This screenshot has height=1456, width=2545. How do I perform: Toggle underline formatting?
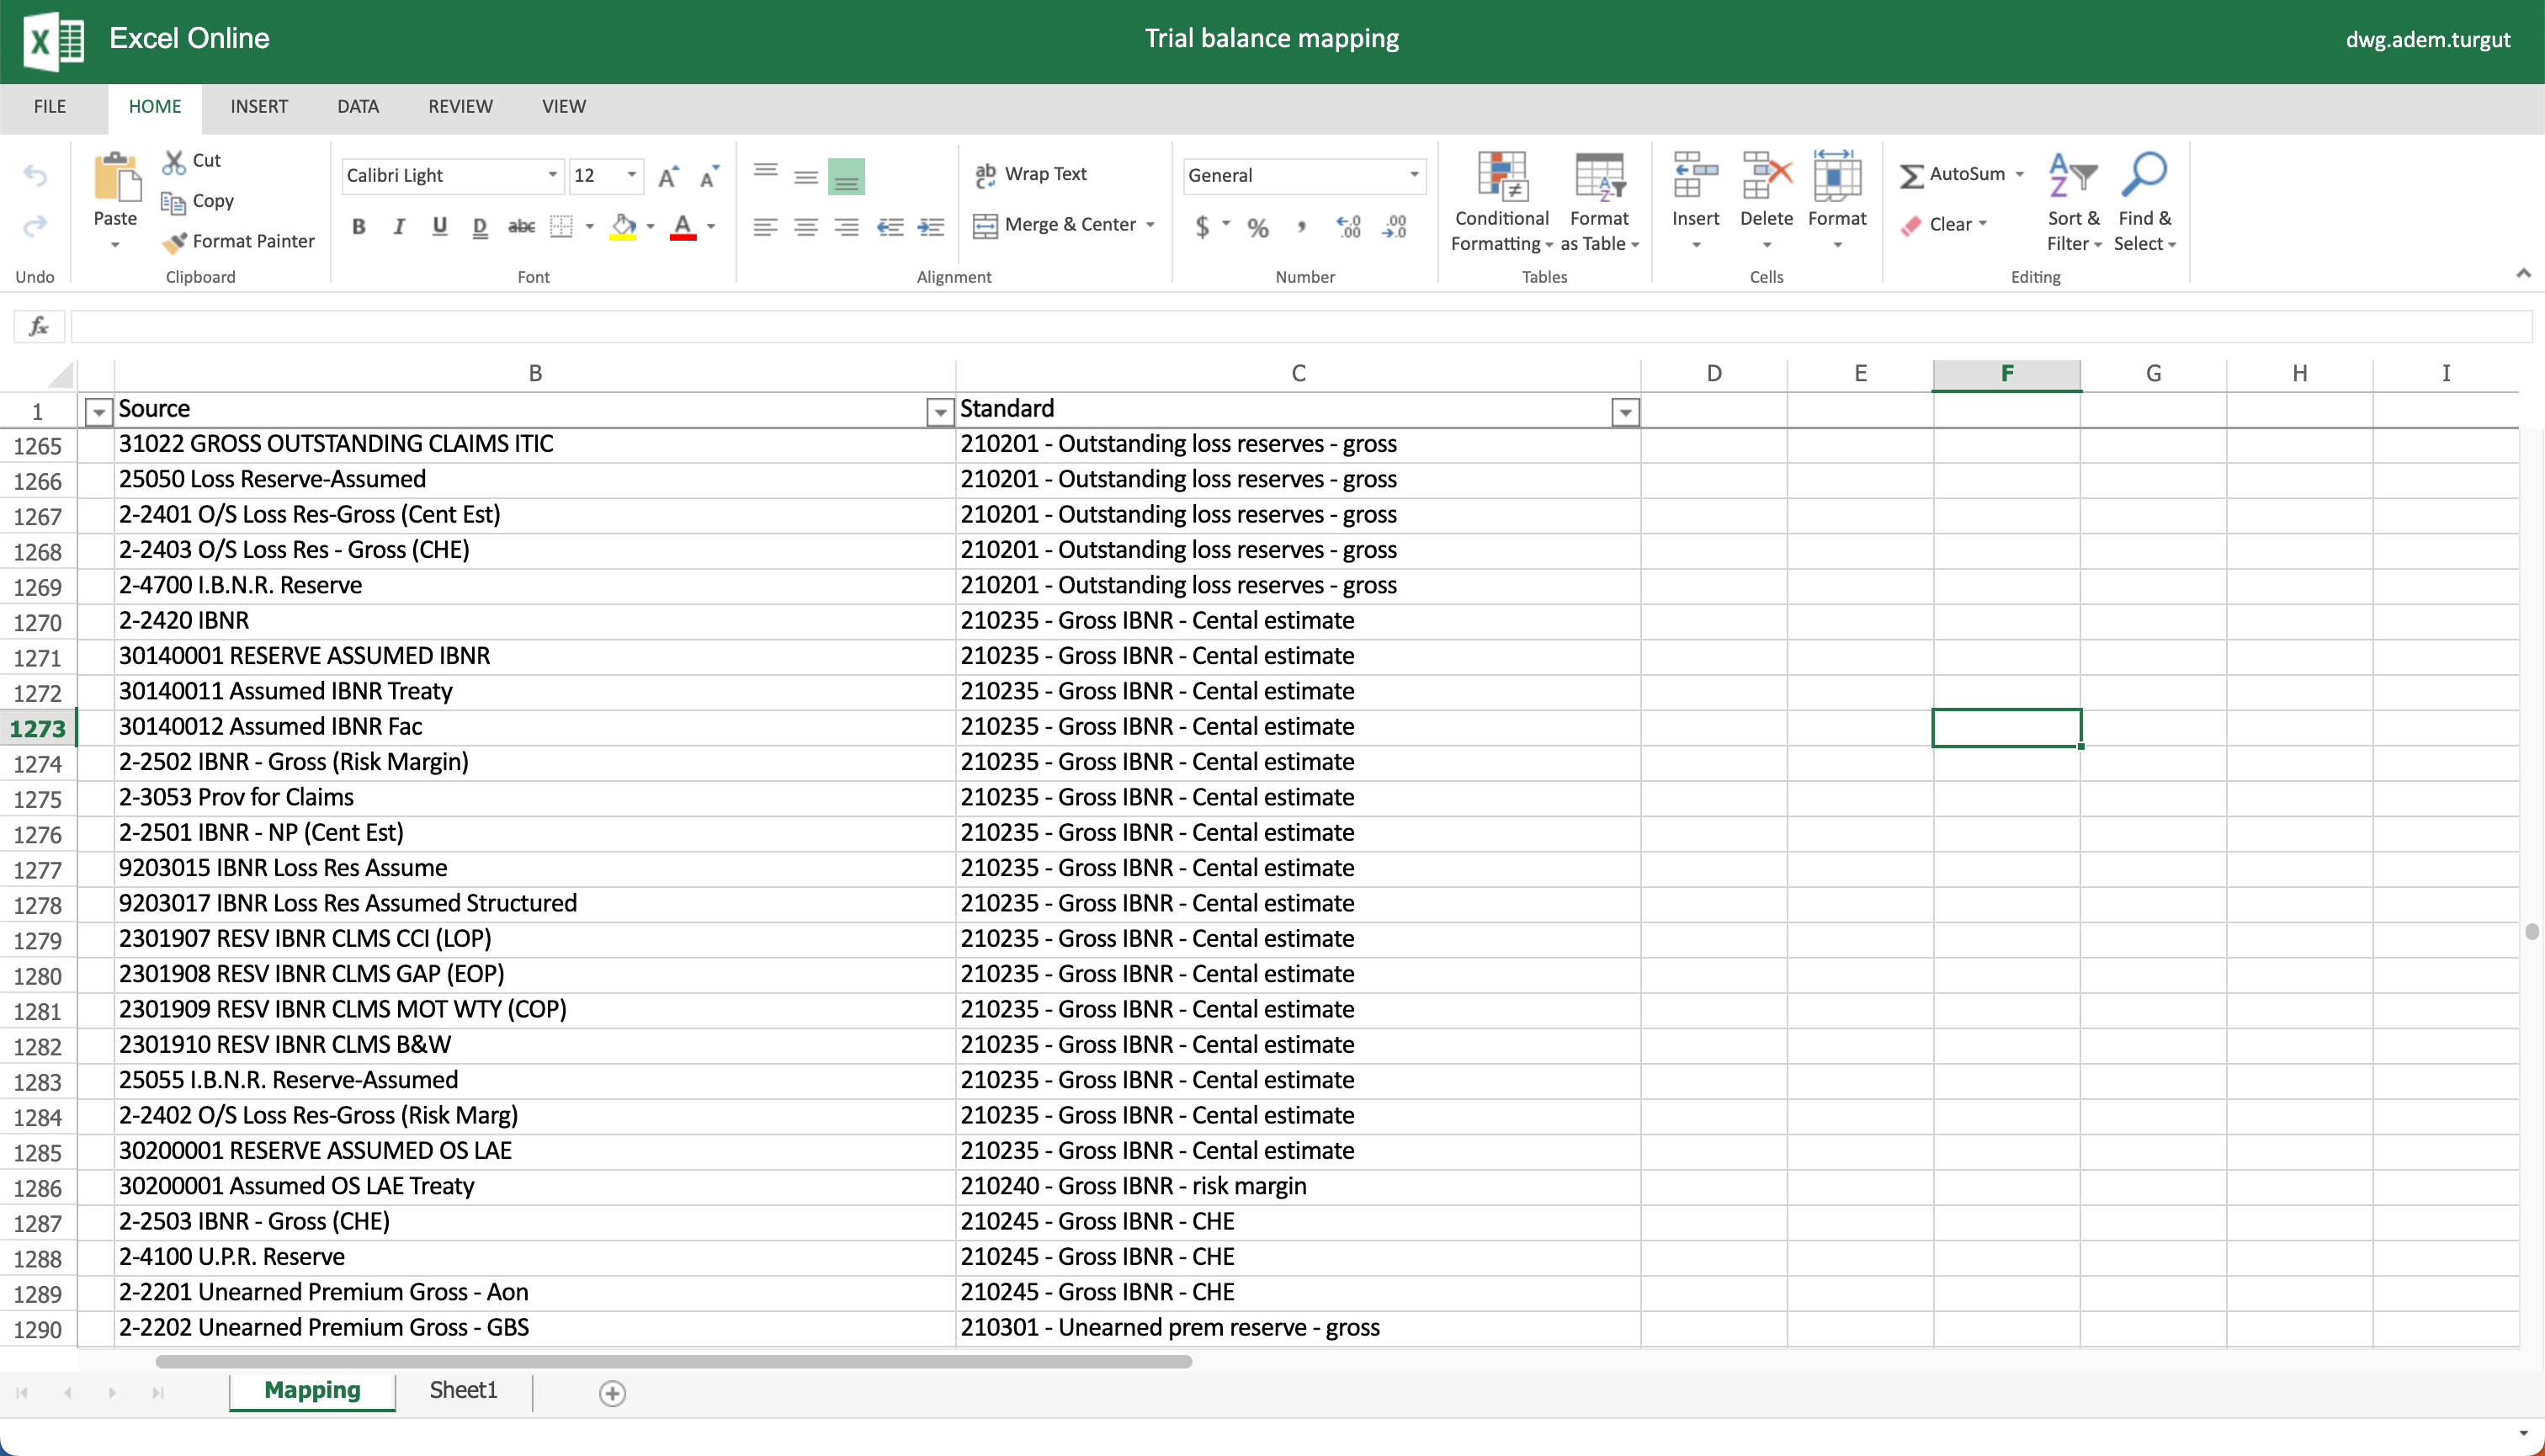pyautogui.click(x=439, y=227)
